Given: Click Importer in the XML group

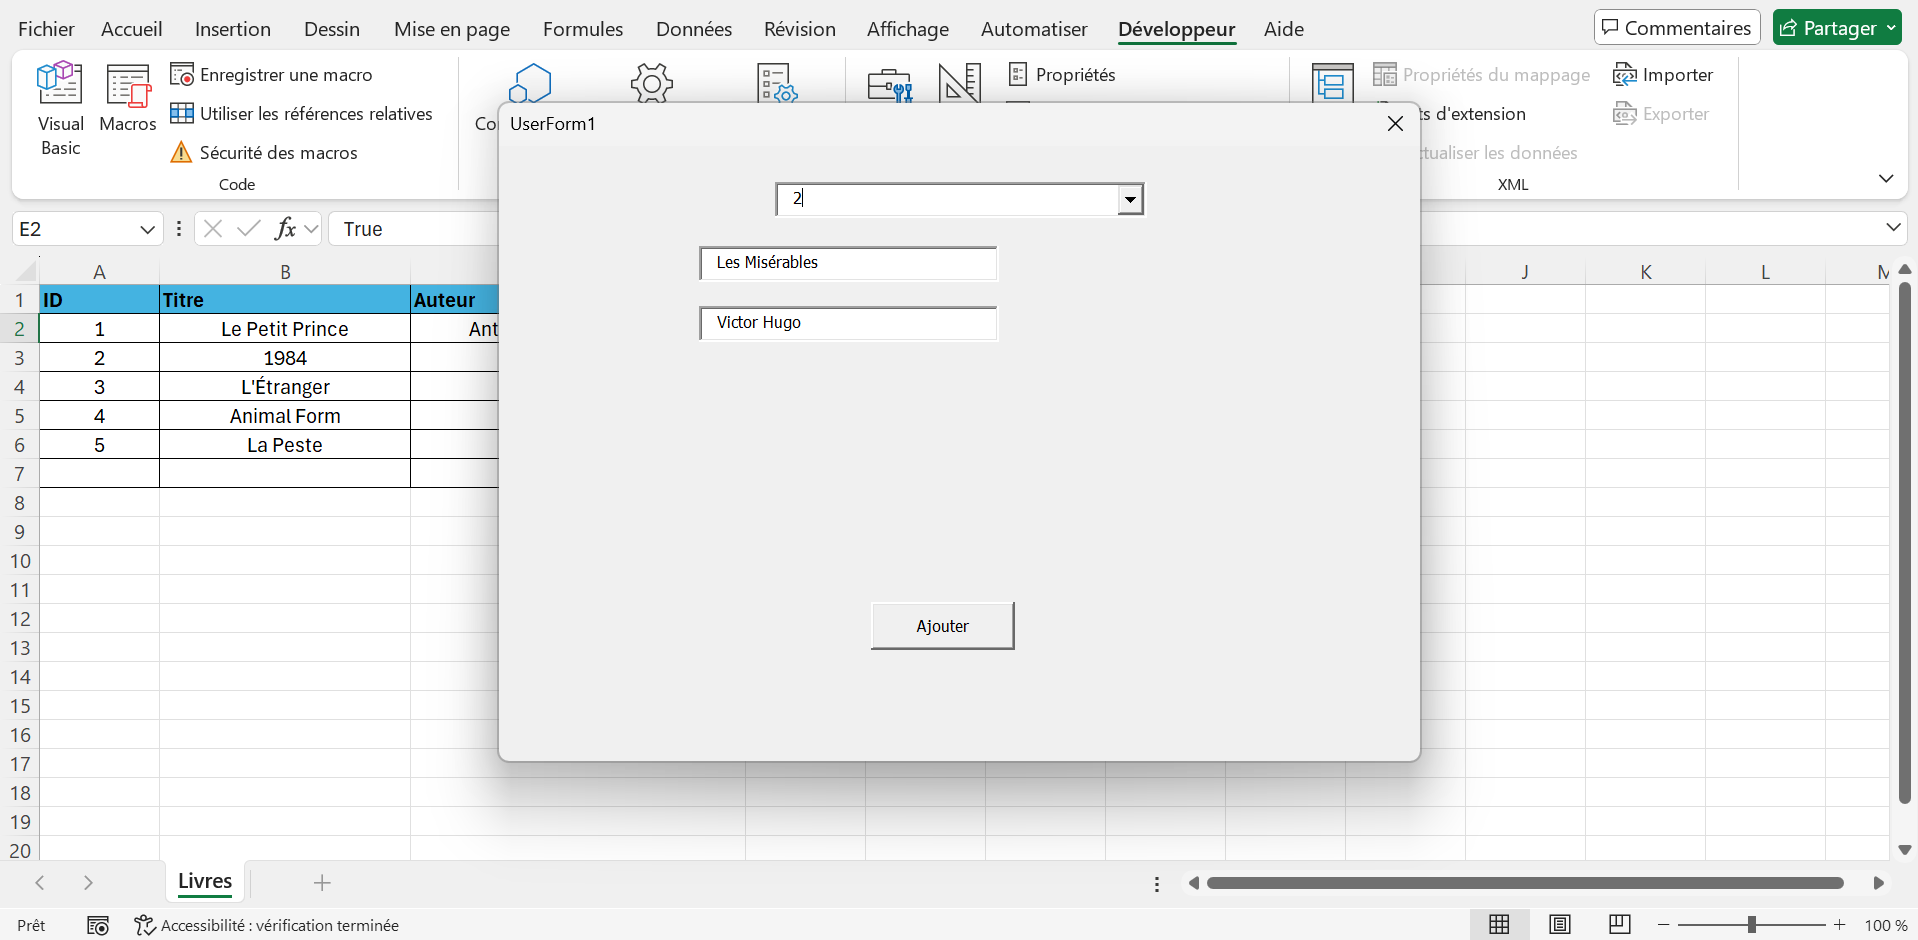Looking at the screenshot, I should click(1663, 75).
